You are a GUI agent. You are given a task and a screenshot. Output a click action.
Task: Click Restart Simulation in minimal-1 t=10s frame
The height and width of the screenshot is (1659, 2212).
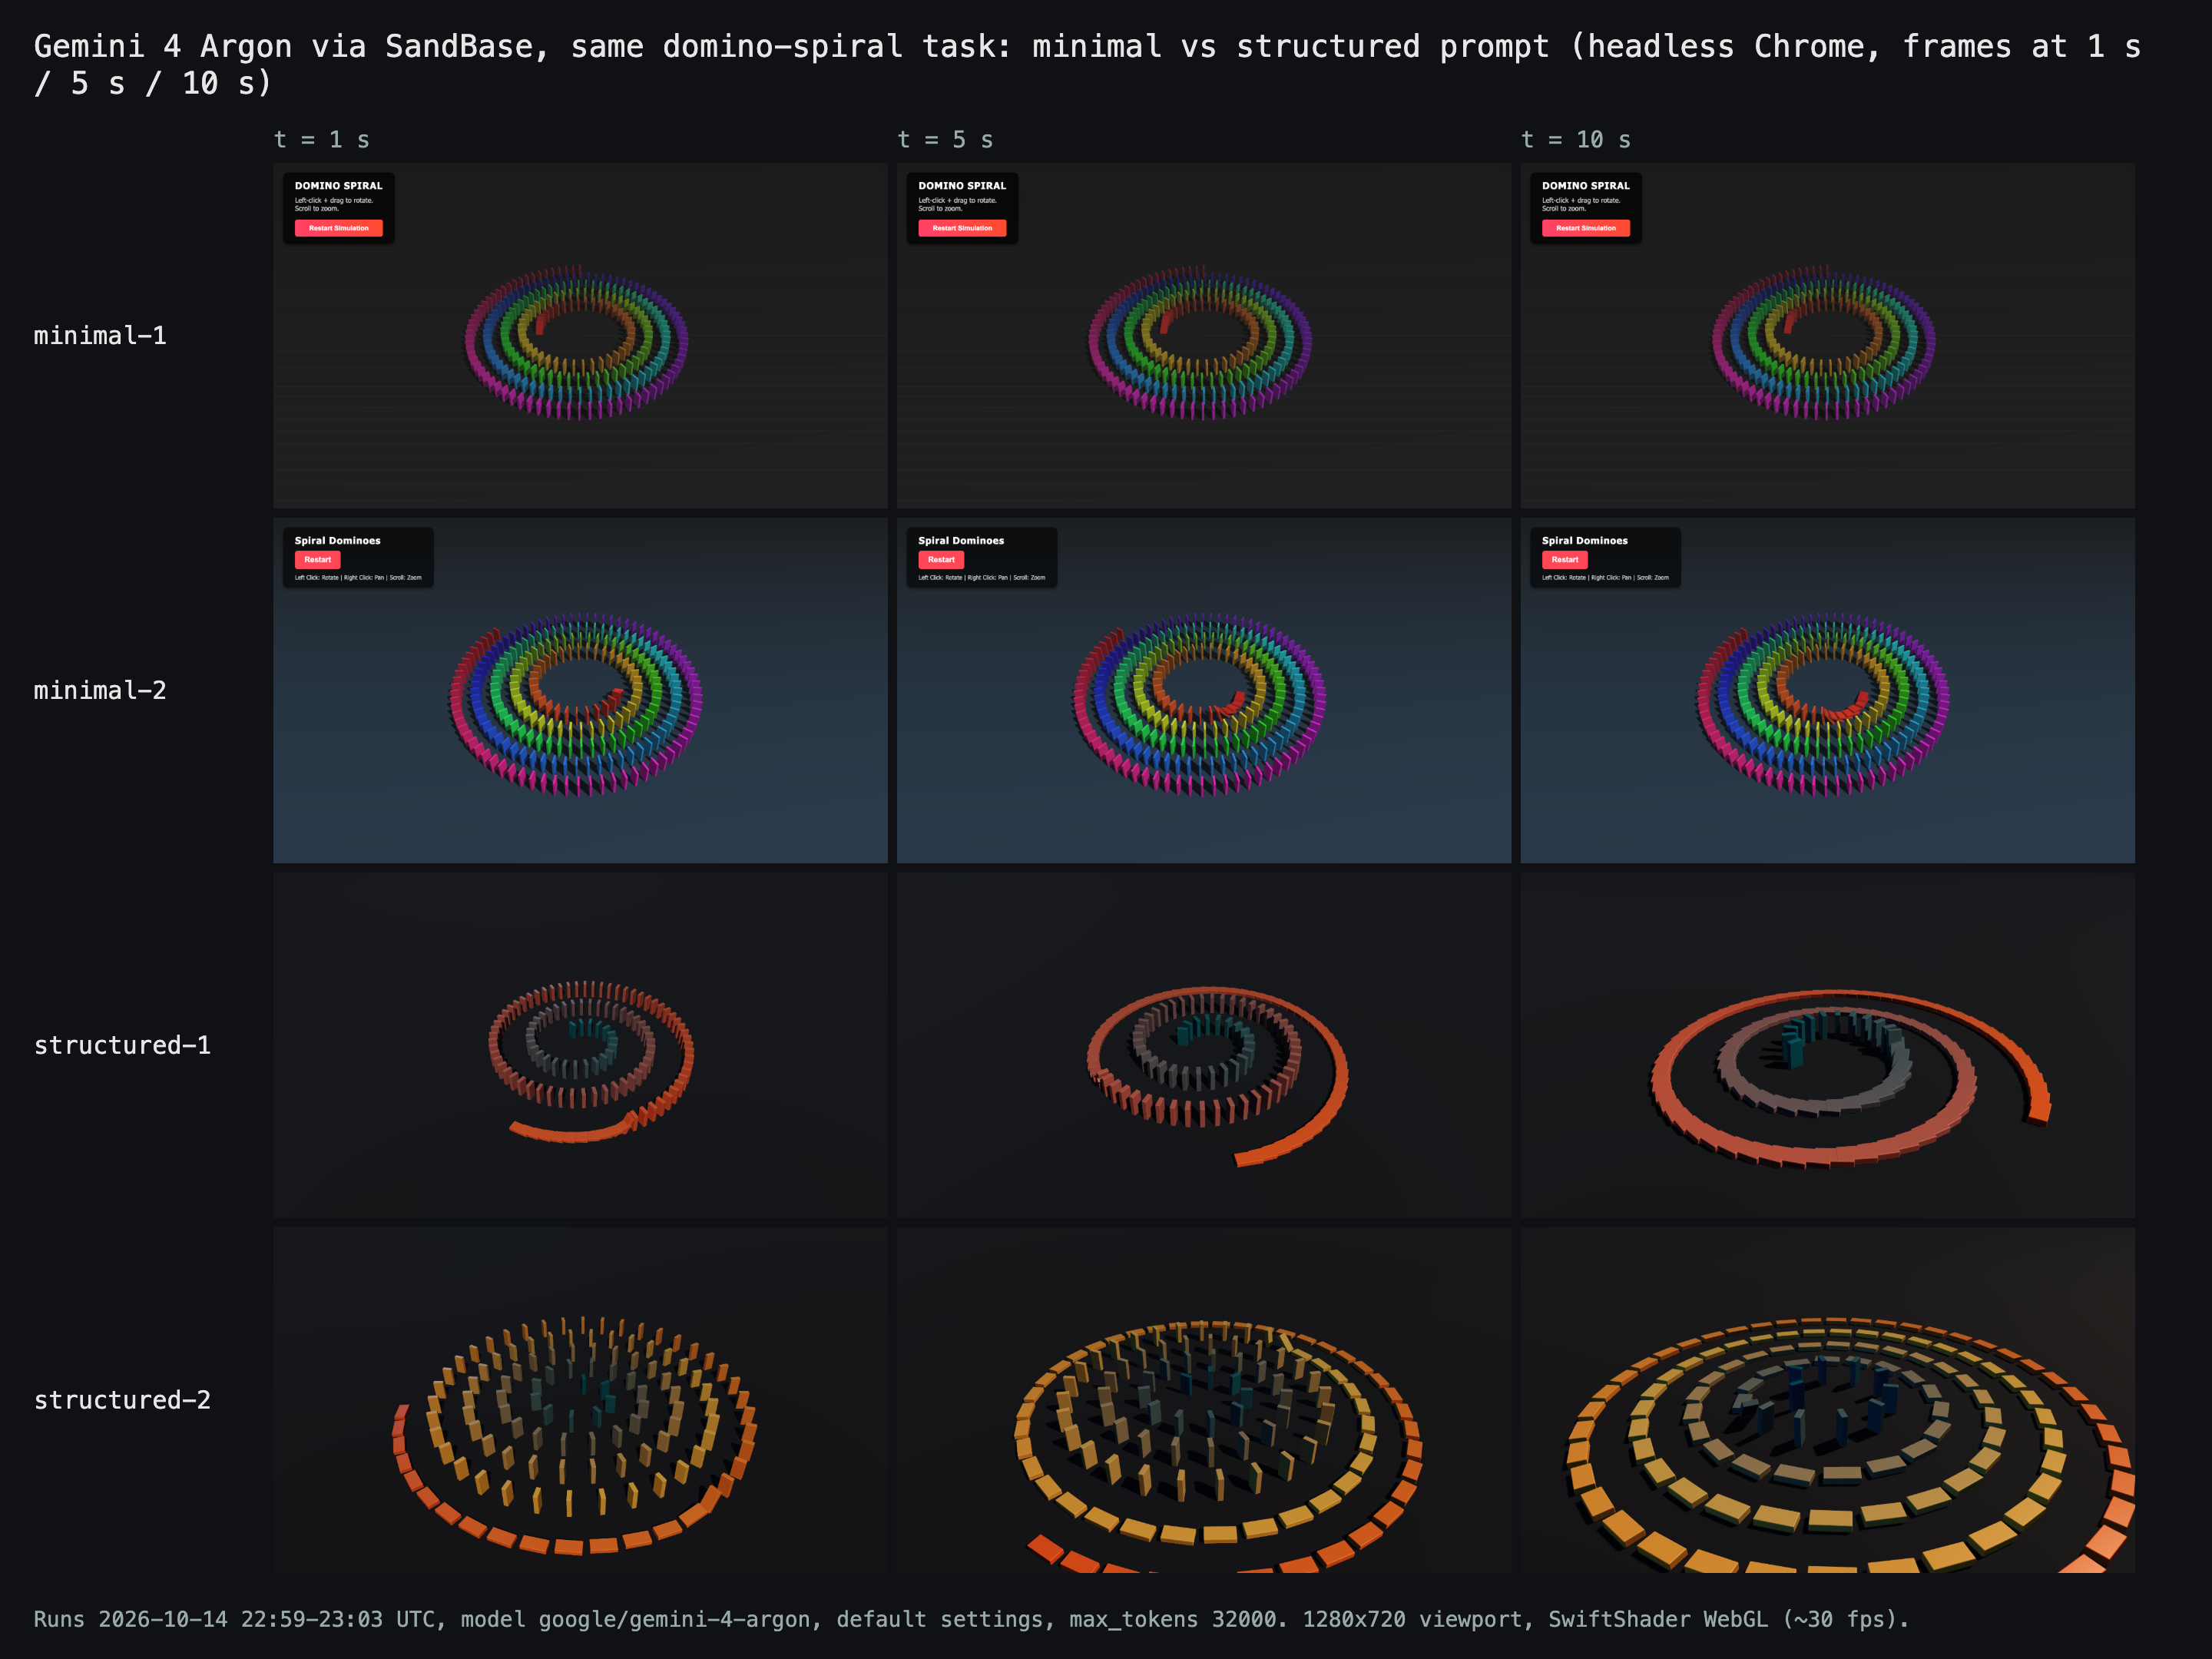(x=1585, y=228)
